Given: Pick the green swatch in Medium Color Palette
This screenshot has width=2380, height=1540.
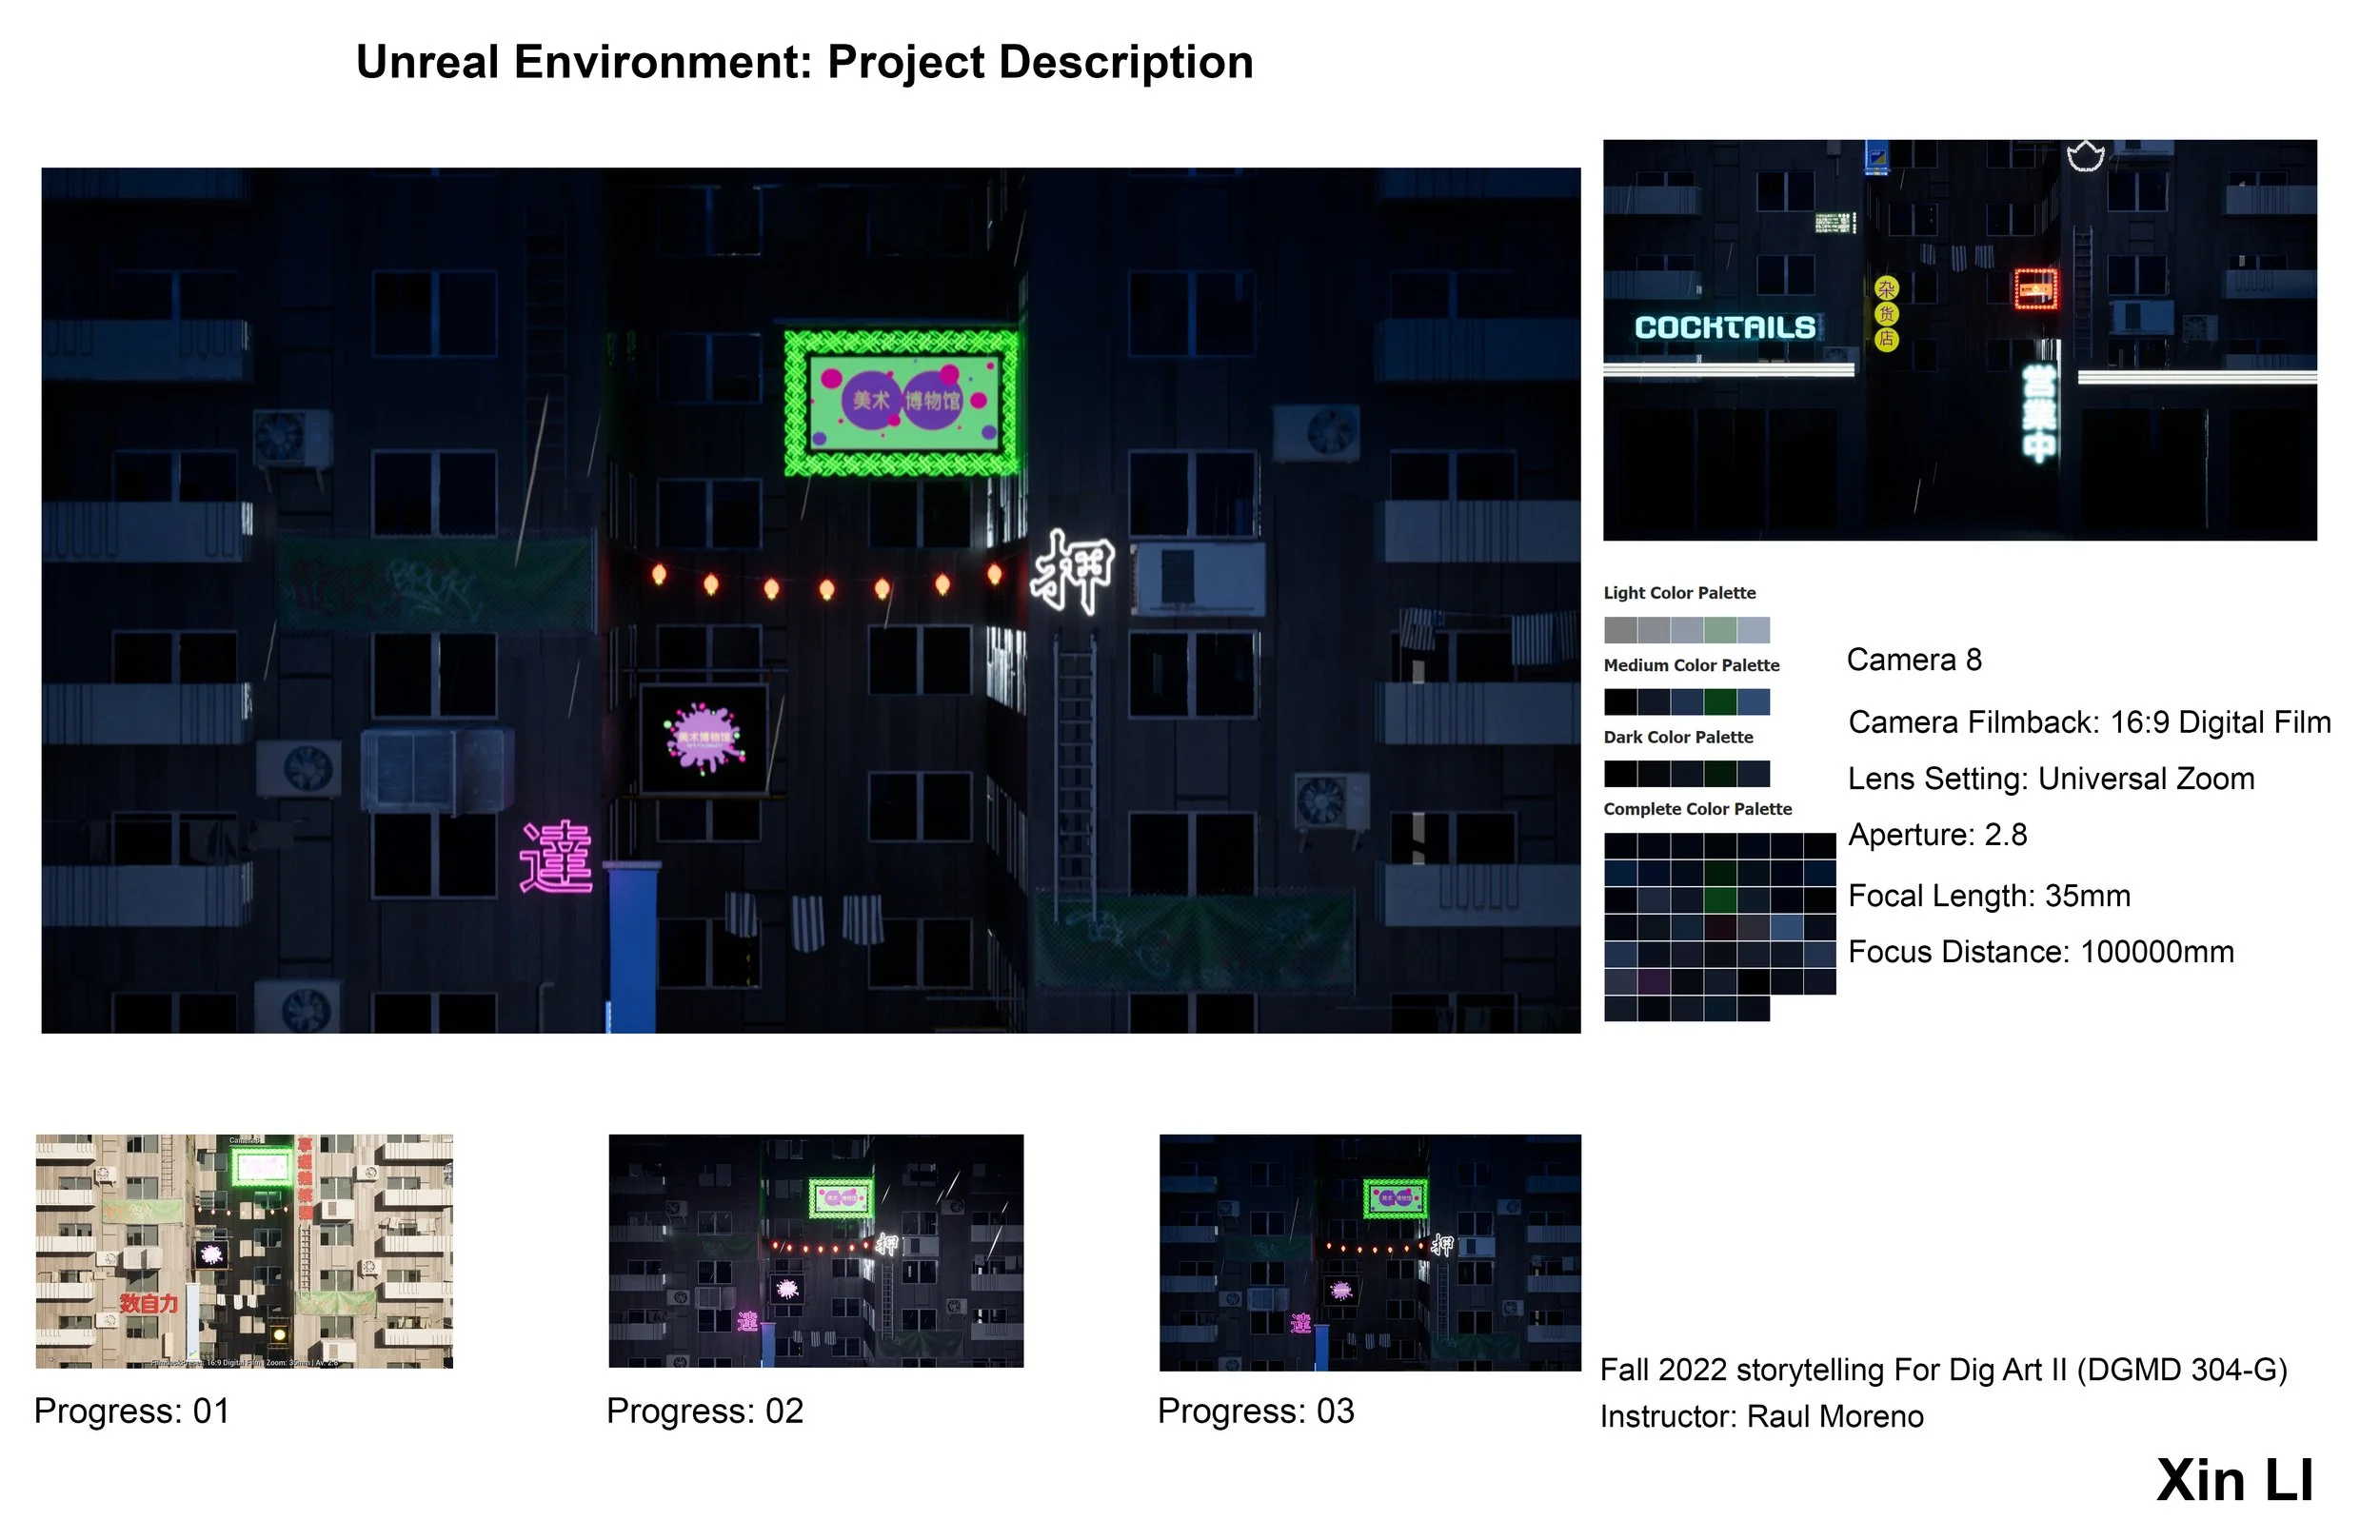Looking at the screenshot, I should coord(1720,702).
